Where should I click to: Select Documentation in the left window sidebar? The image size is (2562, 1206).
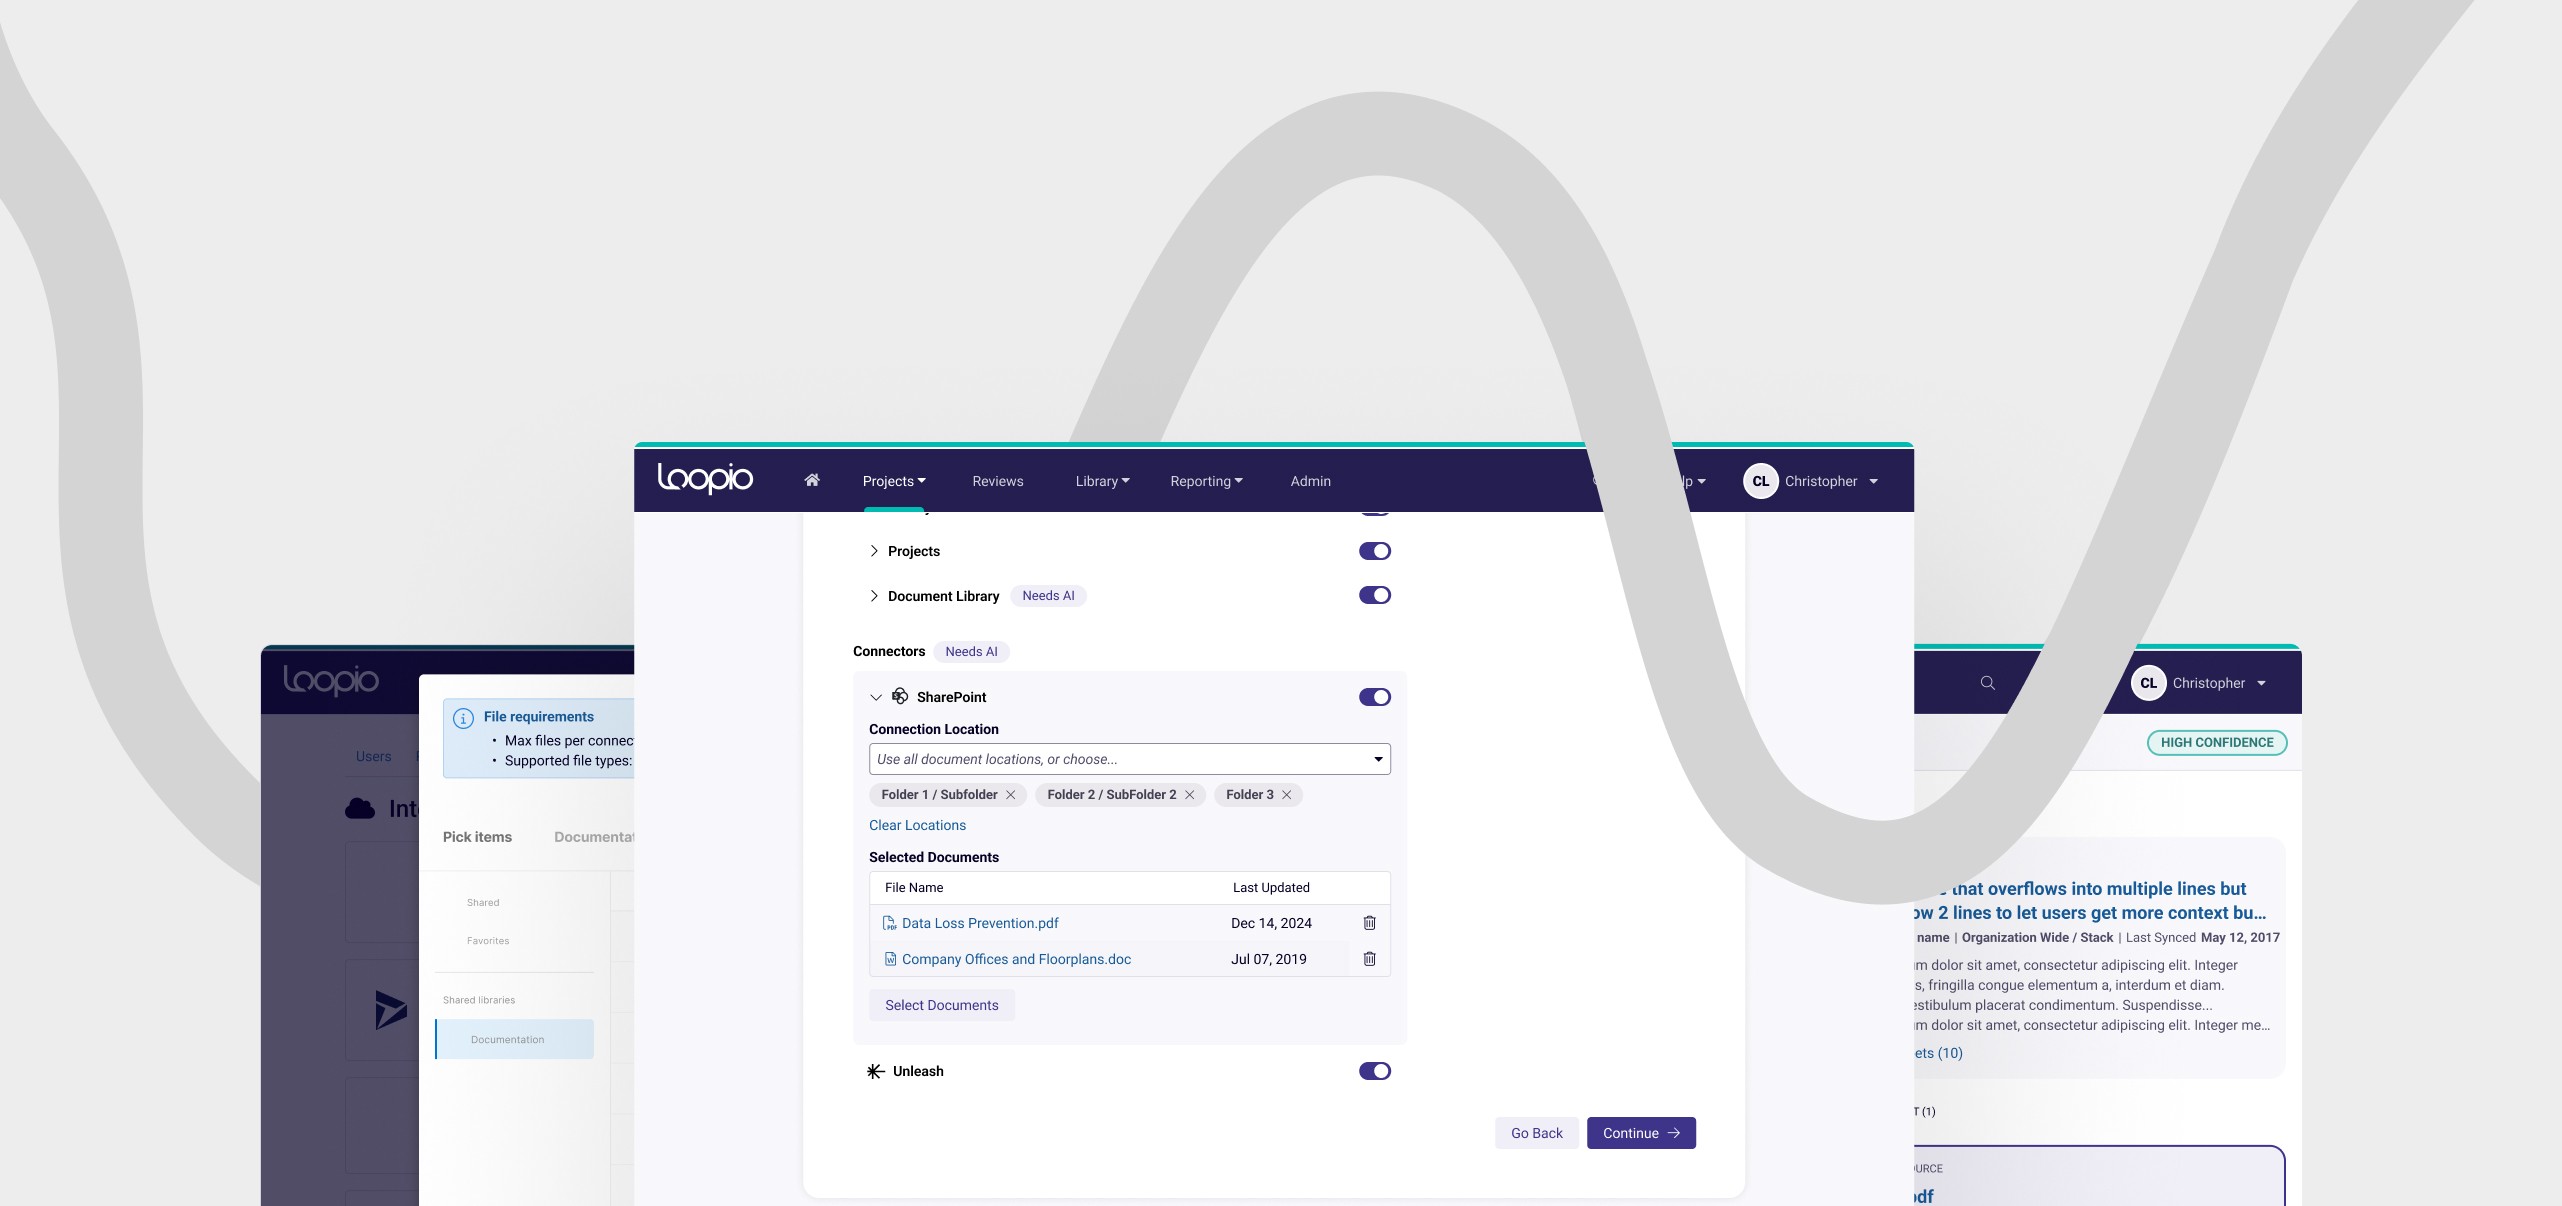click(514, 1039)
